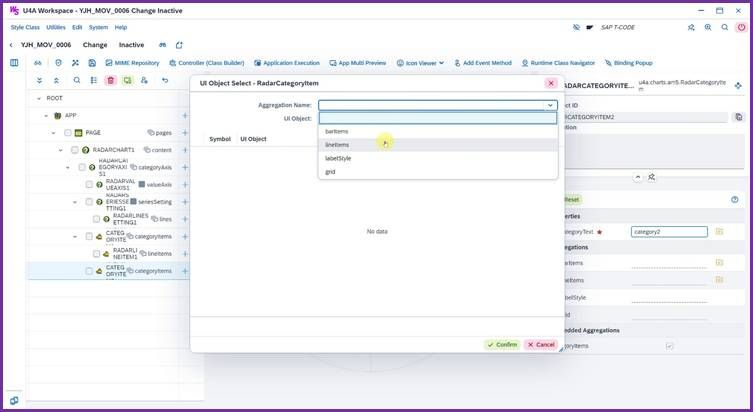Screen dimensions: 753x412
Task: Click the glasses icon in the main toolbar
Action: point(38,63)
